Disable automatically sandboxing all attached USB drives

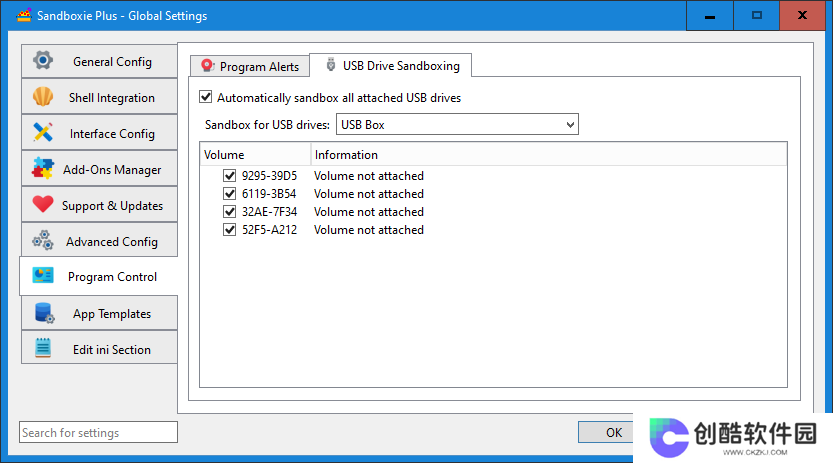click(x=206, y=97)
